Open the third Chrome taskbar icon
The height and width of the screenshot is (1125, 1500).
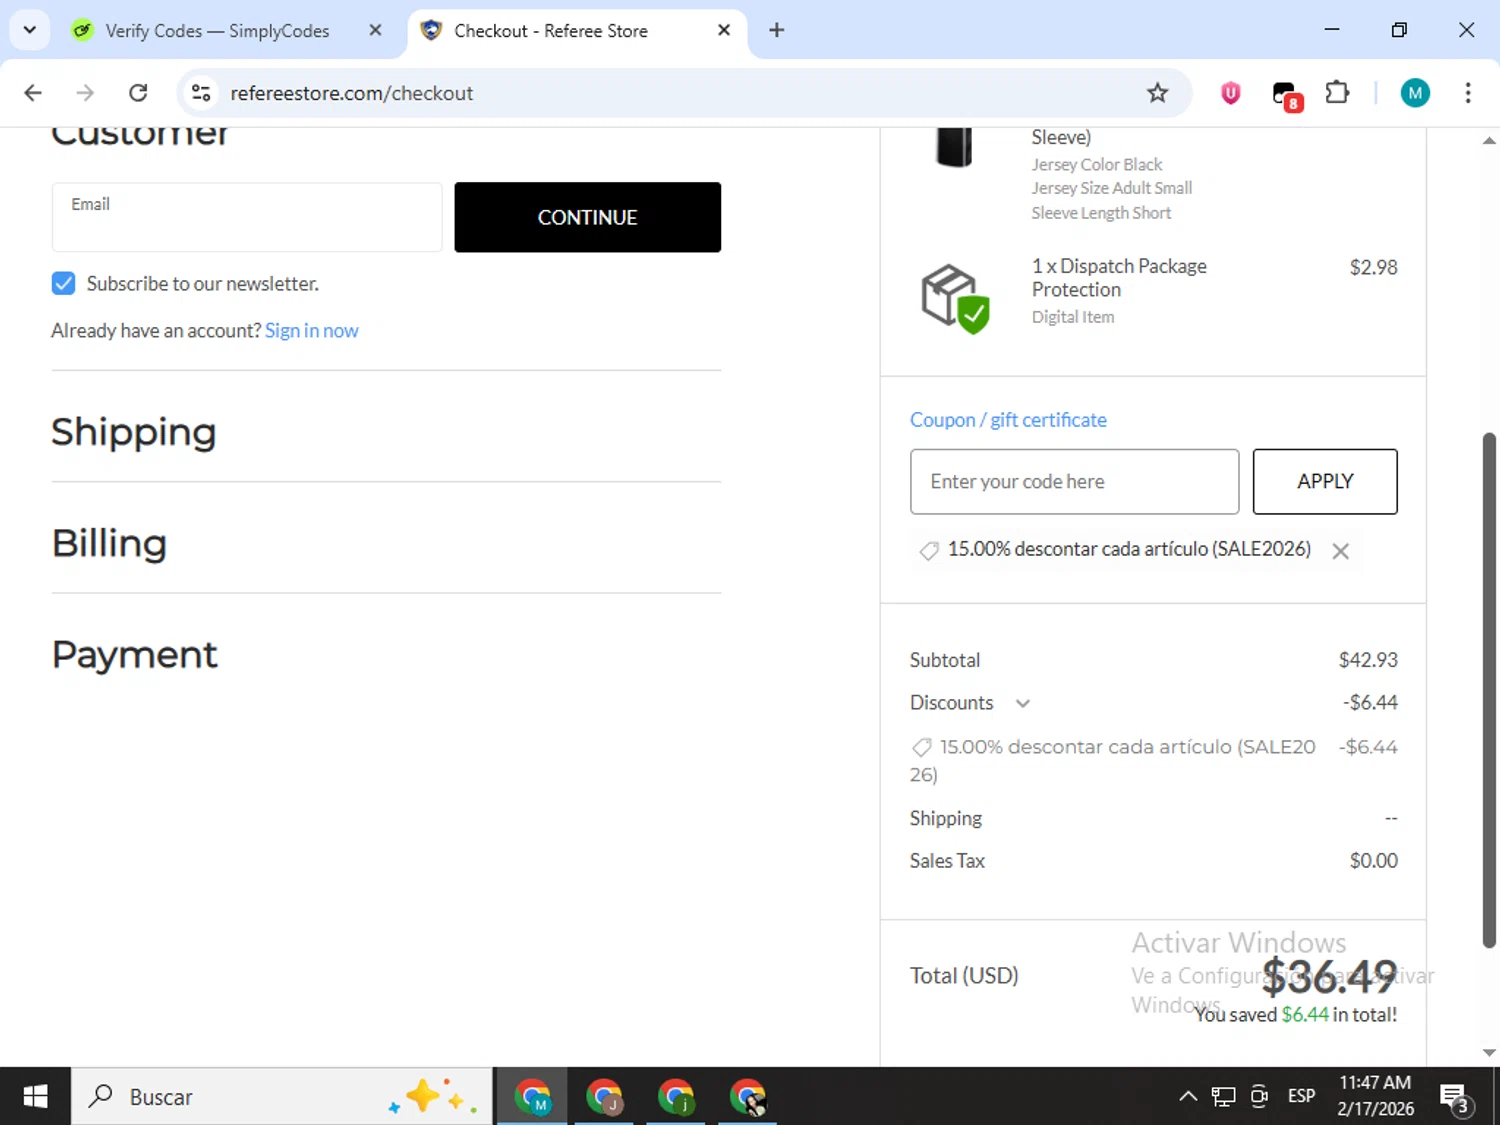coord(676,1097)
